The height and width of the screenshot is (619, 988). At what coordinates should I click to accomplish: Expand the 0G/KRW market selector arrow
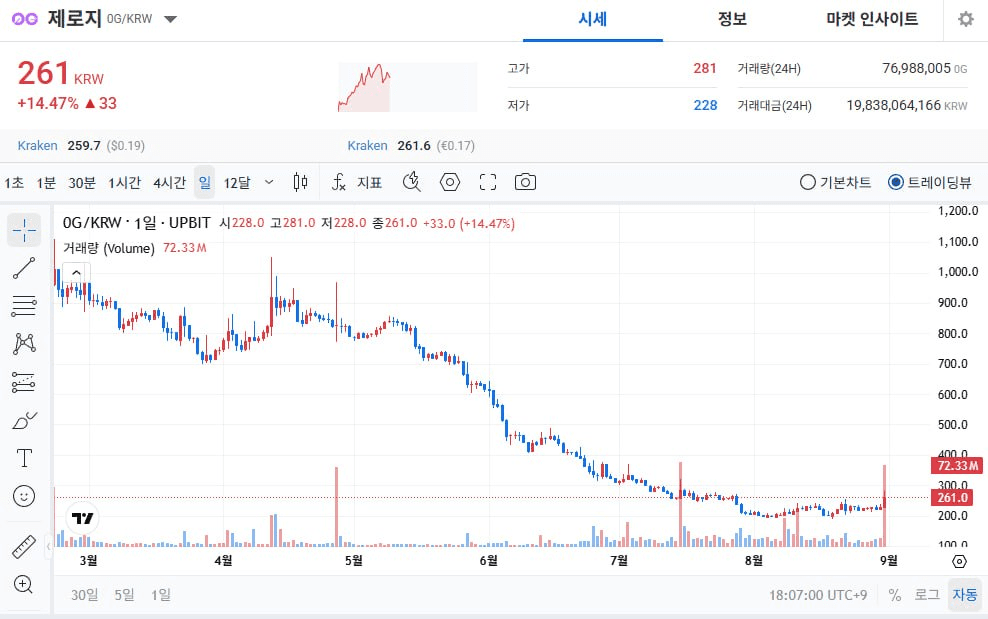pos(170,19)
